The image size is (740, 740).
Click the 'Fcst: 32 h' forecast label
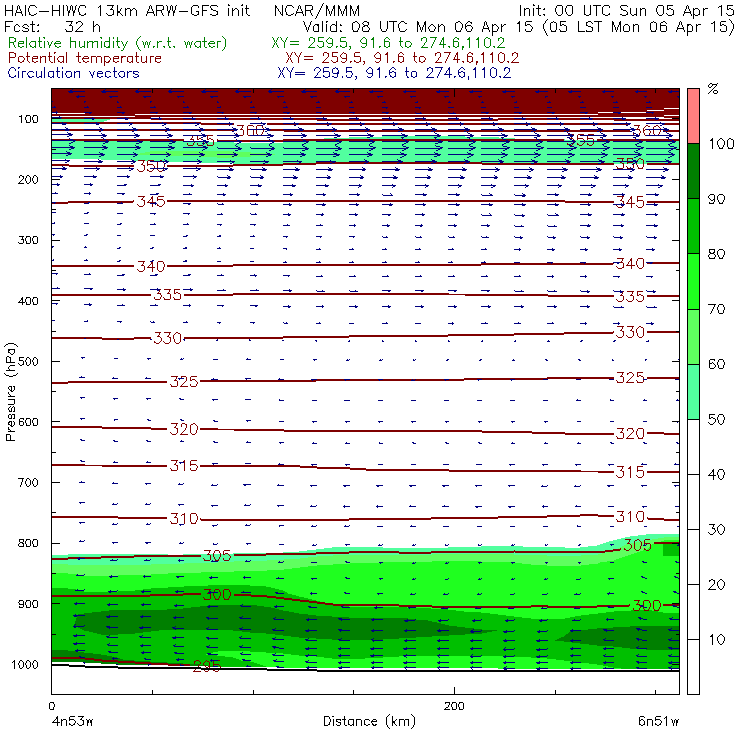(52, 27)
